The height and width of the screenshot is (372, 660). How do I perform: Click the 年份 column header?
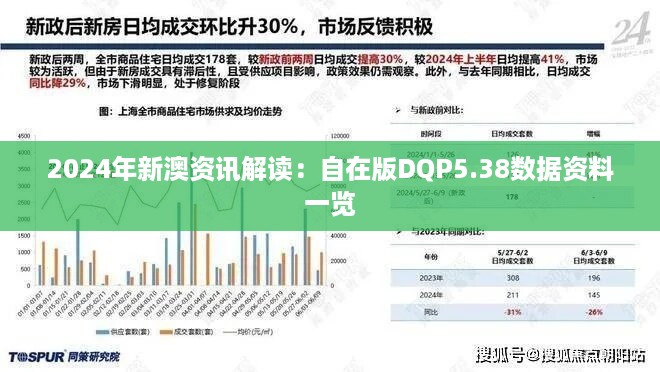click(x=431, y=257)
